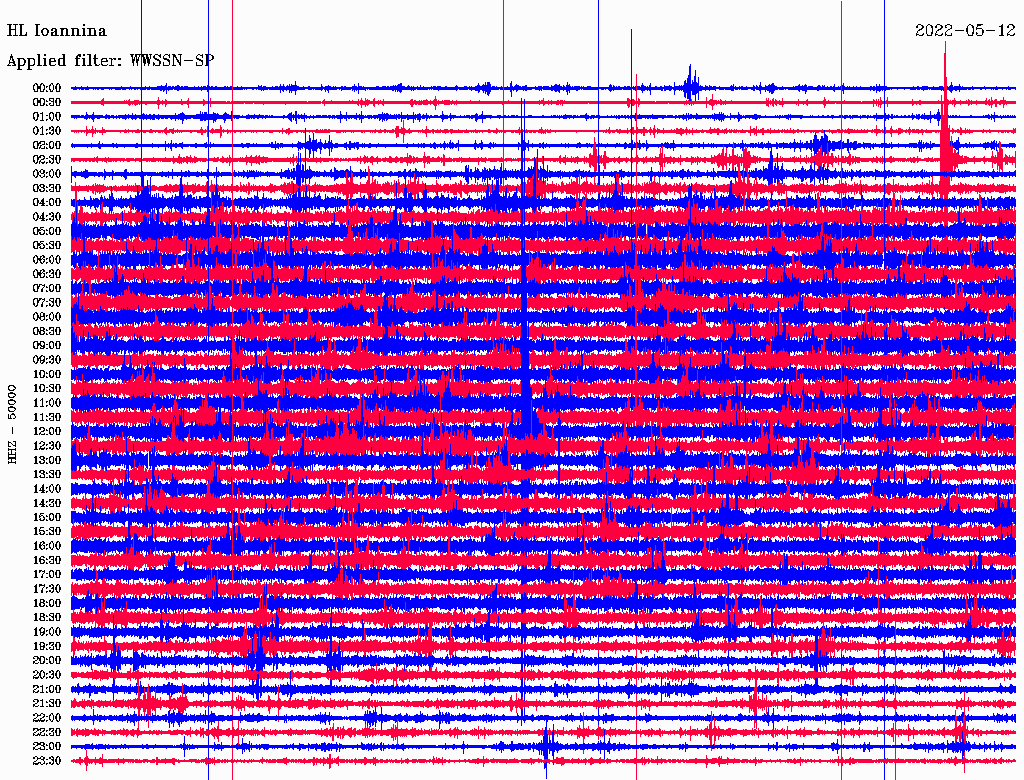Image resolution: width=1024 pixels, height=780 pixels.
Task: Click the 16:30 time label
Action: (x=47, y=561)
